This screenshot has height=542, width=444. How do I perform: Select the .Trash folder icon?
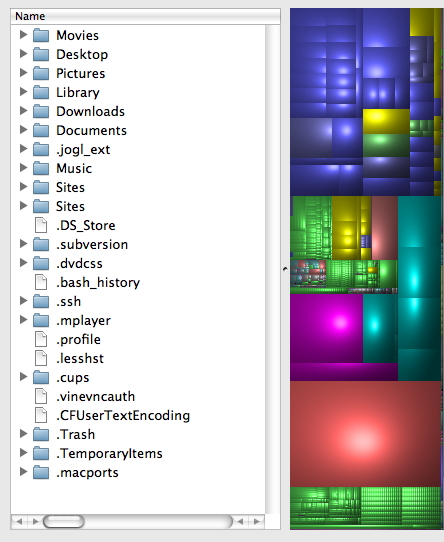click(41, 434)
